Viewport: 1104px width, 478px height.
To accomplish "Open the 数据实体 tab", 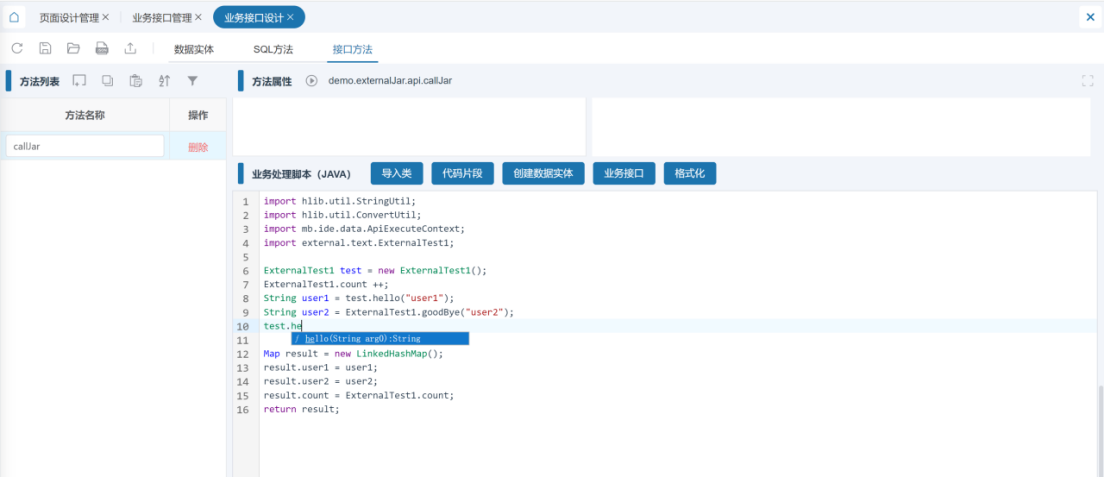I will [x=194, y=49].
